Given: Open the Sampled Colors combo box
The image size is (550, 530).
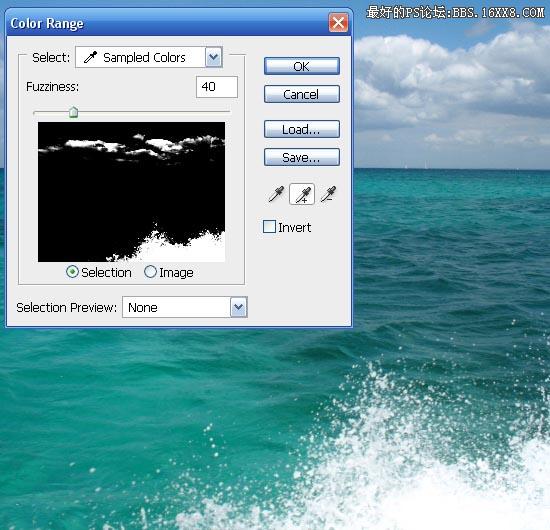Looking at the screenshot, I should [149, 57].
